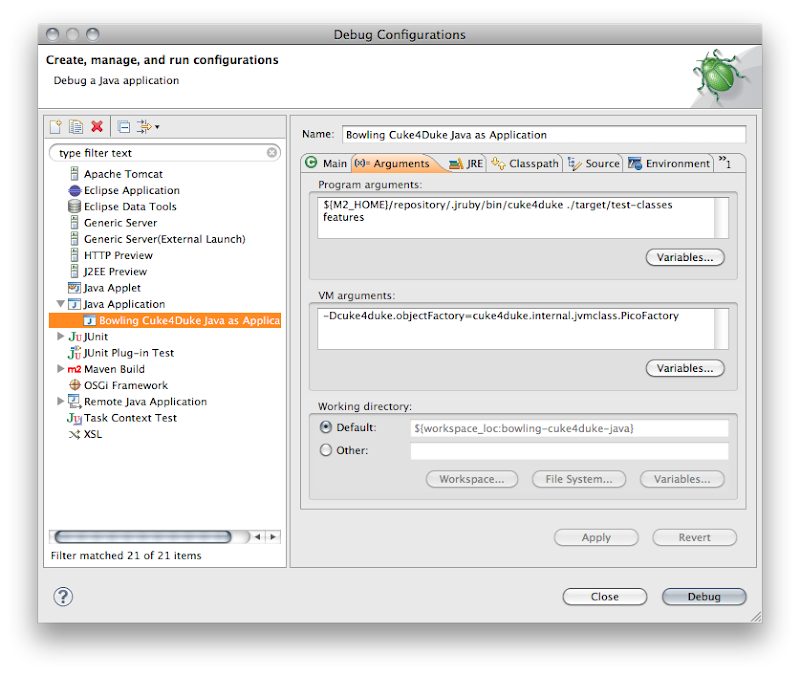Image resolution: width=800 pixels, height=675 pixels.
Task: Select the Apache Tomcat server icon
Action: (74, 174)
